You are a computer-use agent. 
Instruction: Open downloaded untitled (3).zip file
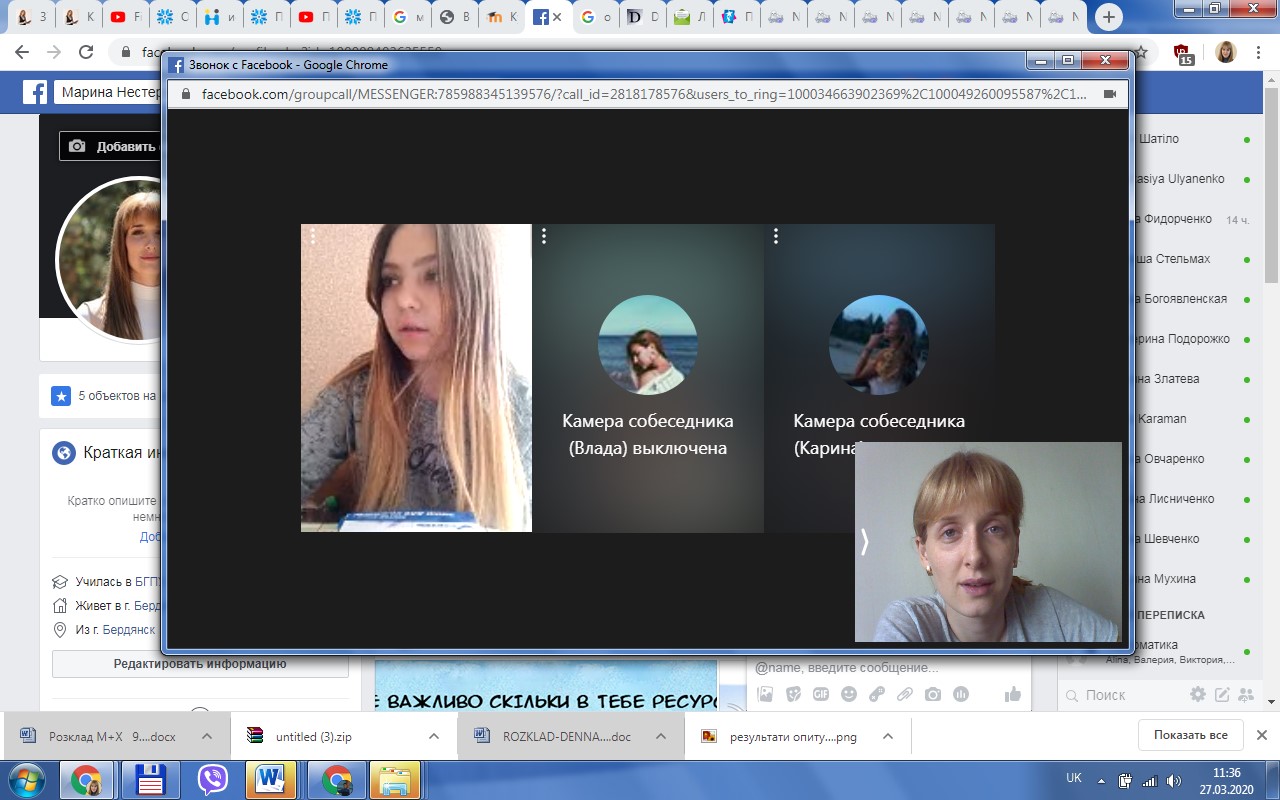coord(314,736)
